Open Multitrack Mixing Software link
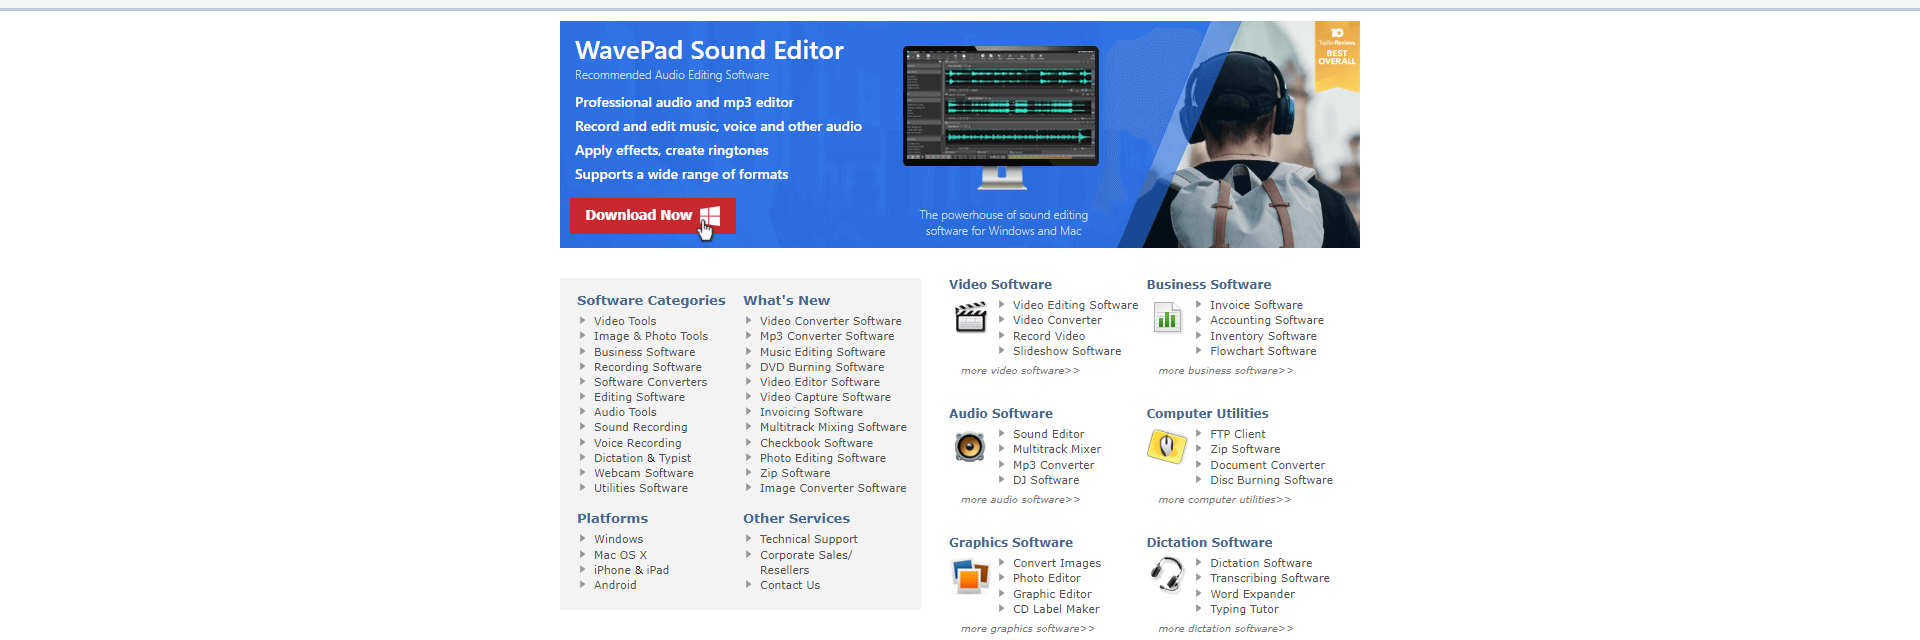 click(x=833, y=427)
